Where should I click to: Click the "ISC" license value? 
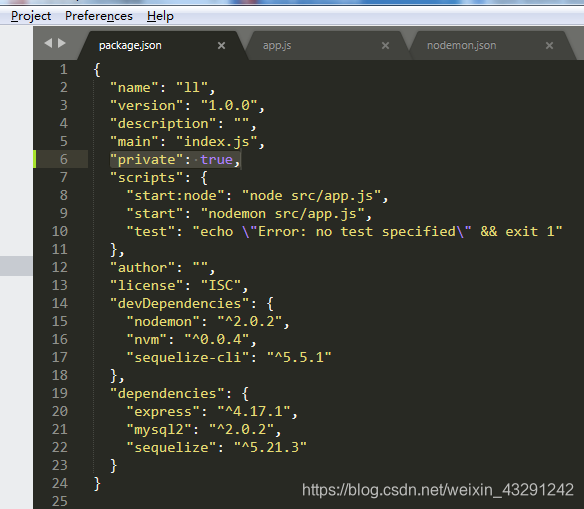(x=221, y=285)
